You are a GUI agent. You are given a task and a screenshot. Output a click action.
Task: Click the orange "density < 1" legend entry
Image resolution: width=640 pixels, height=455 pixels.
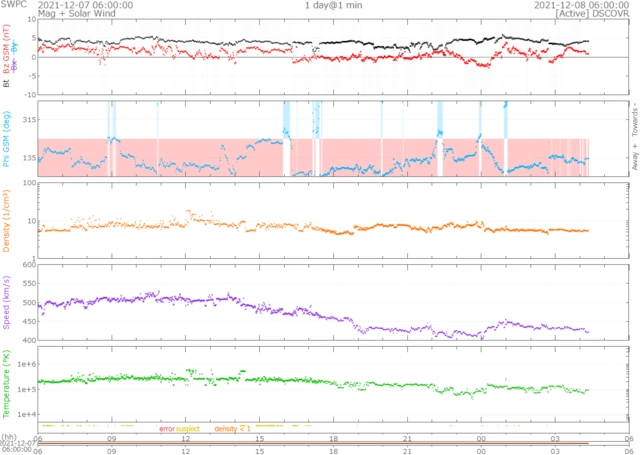point(232,429)
